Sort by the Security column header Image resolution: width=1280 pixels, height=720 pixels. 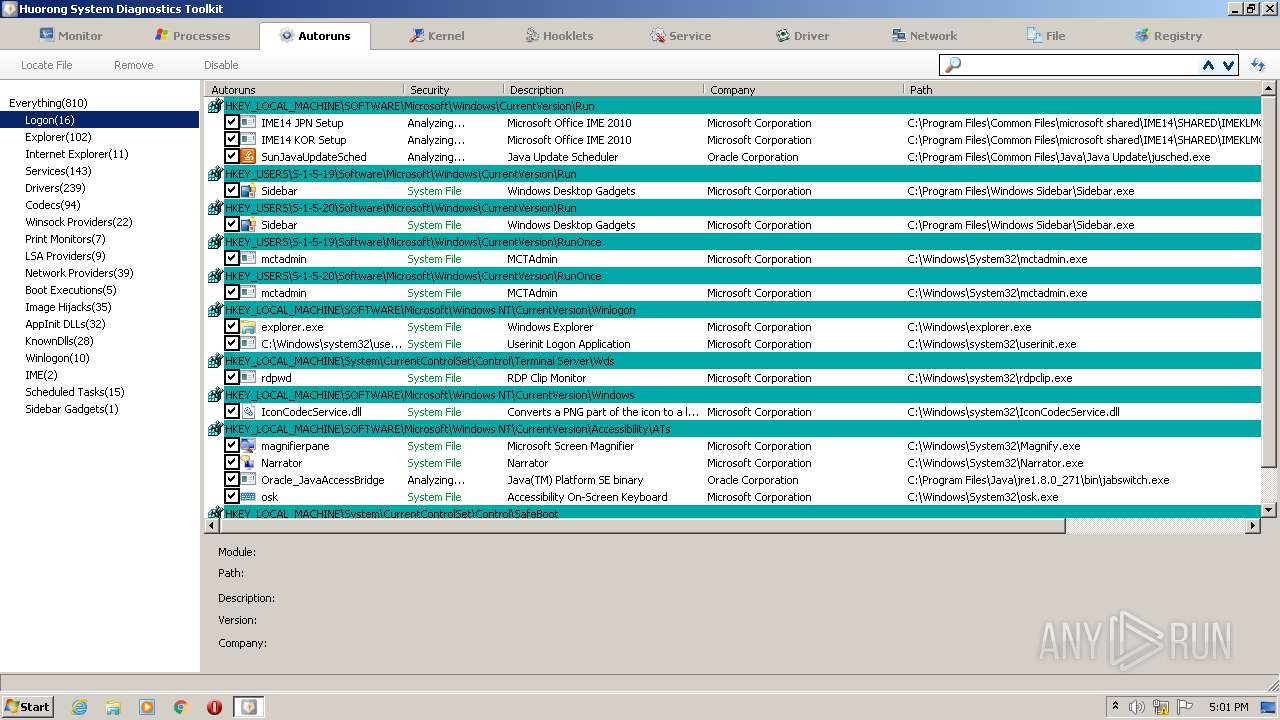click(454, 90)
